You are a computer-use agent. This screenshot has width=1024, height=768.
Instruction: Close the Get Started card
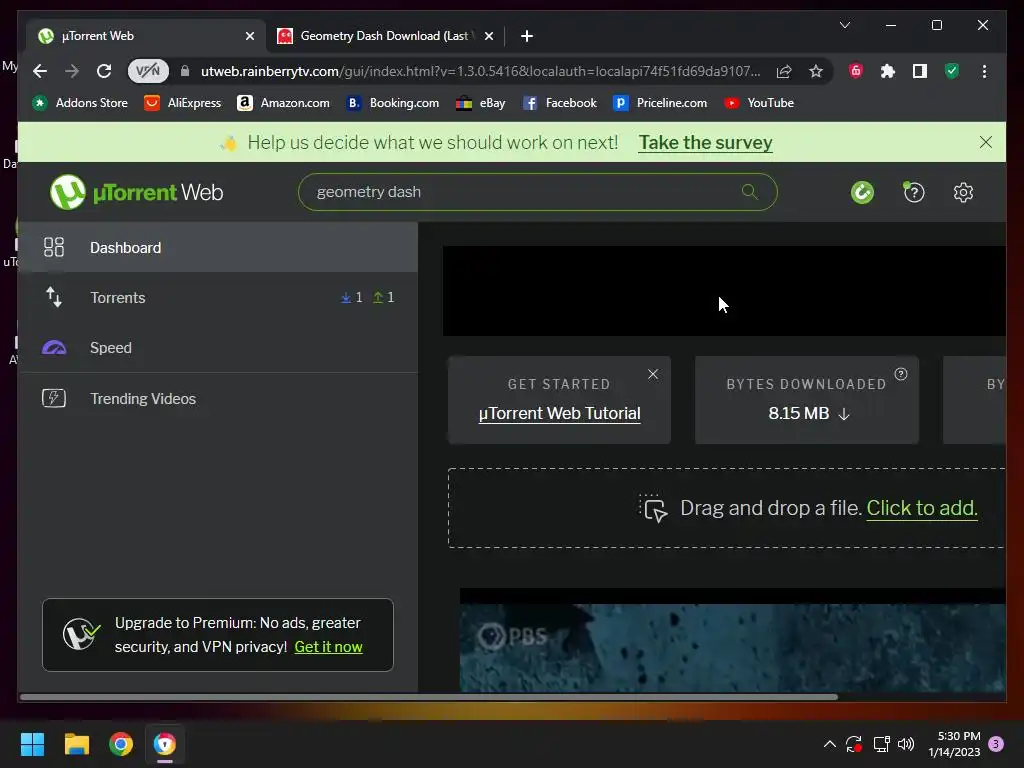(x=652, y=374)
